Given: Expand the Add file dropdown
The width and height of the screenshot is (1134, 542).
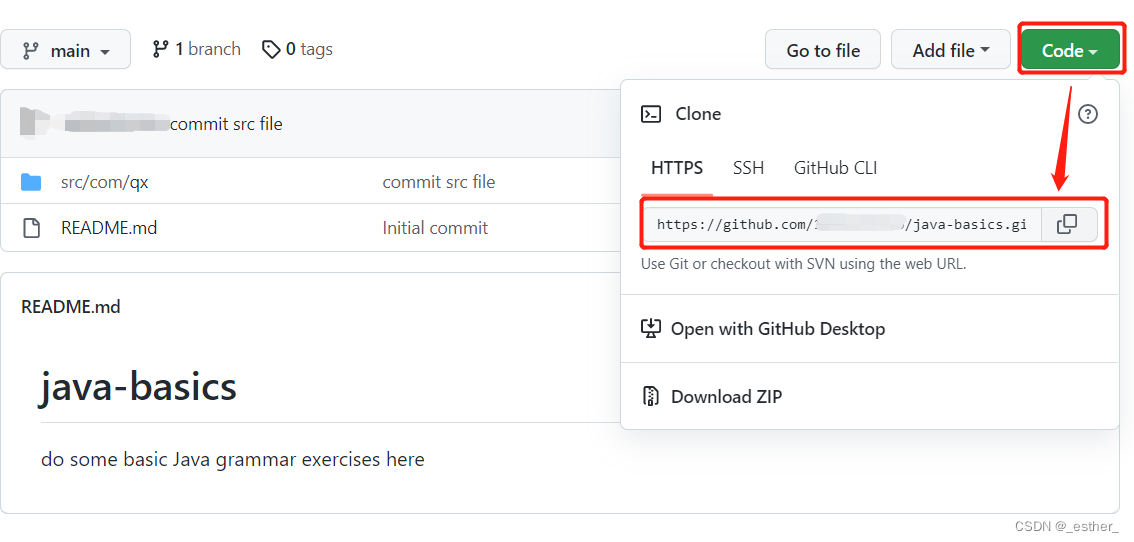Looking at the screenshot, I should [950, 50].
